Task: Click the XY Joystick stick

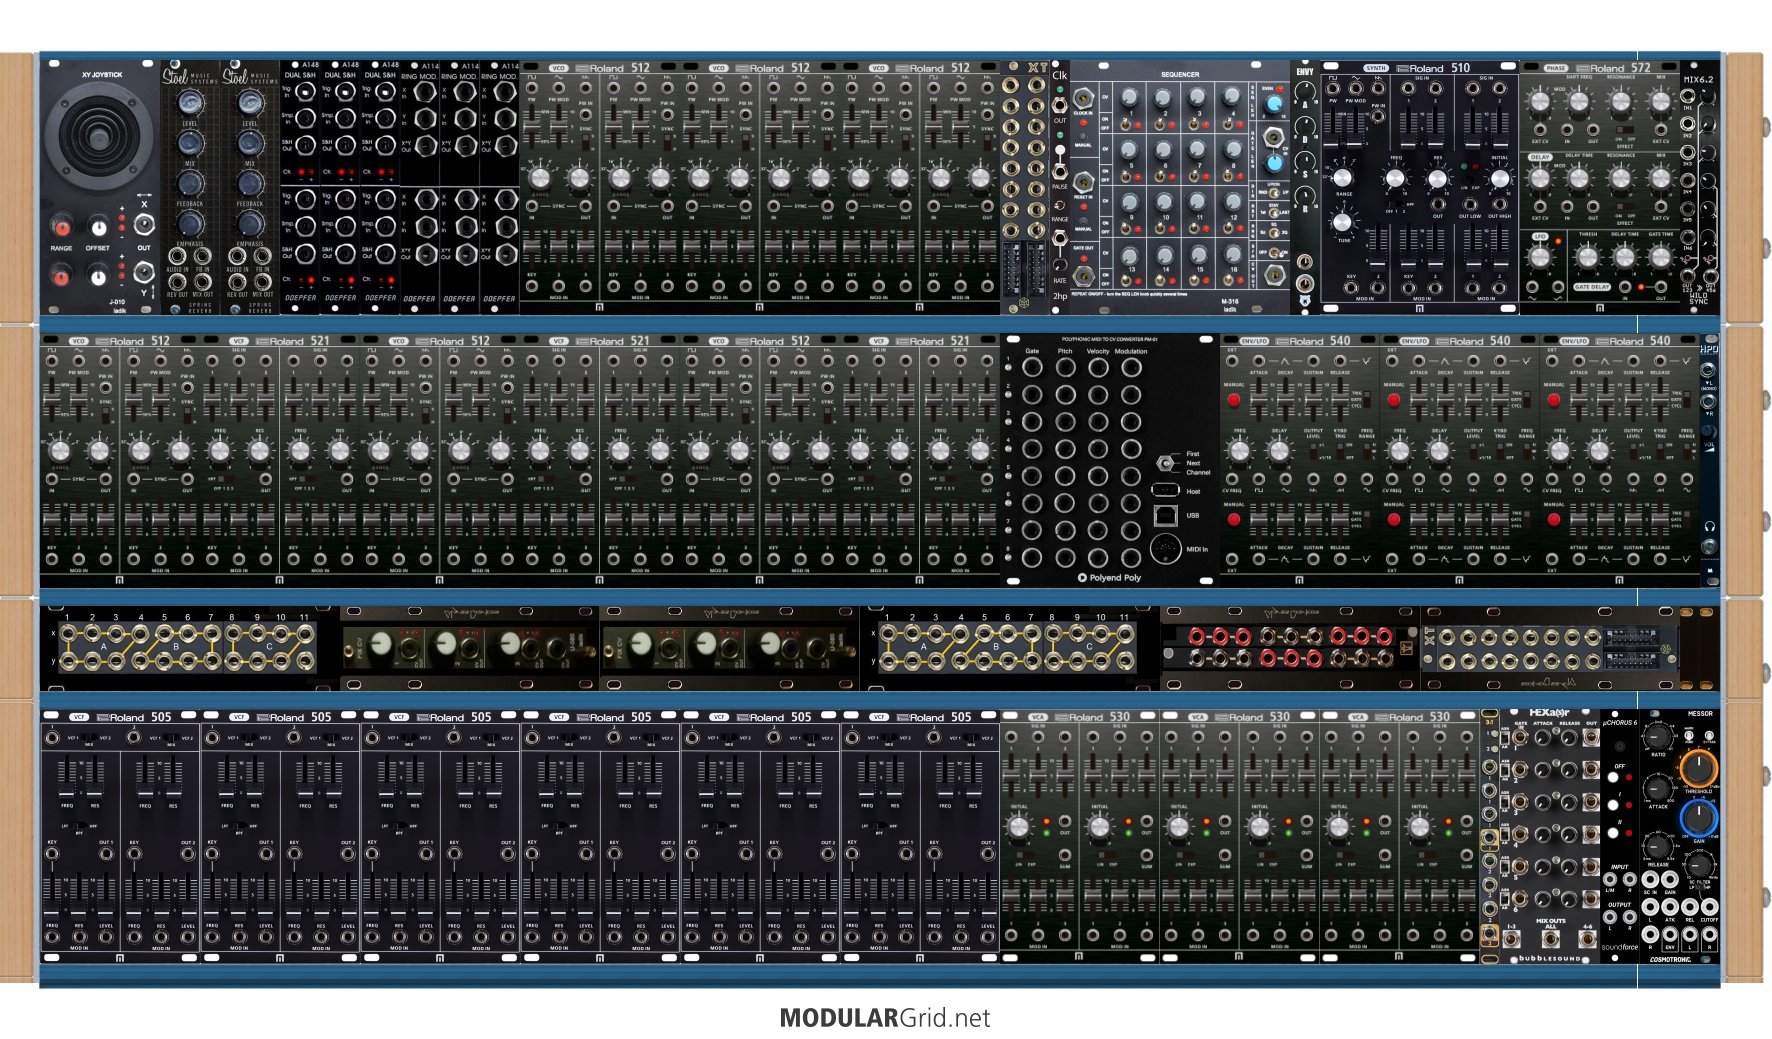Action: click(x=99, y=140)
